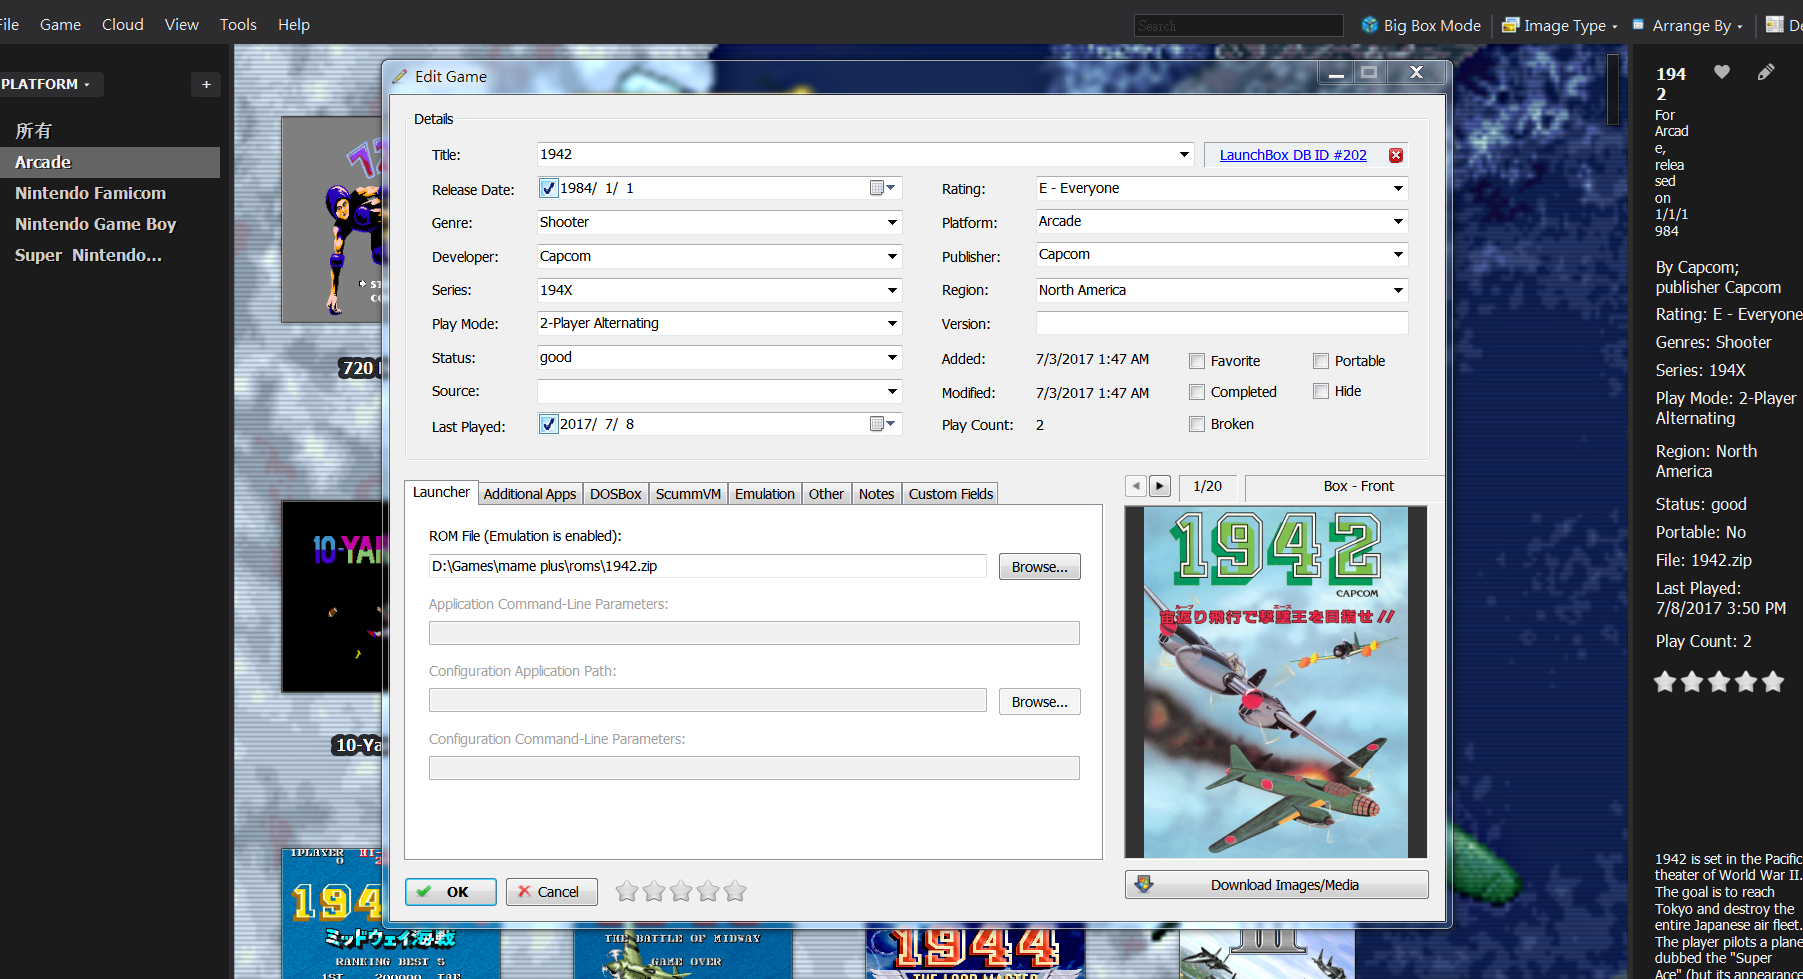Viewport: 1803px width, 979px height.
Task: Expand the Series dropdown
Action: [892, 290]
